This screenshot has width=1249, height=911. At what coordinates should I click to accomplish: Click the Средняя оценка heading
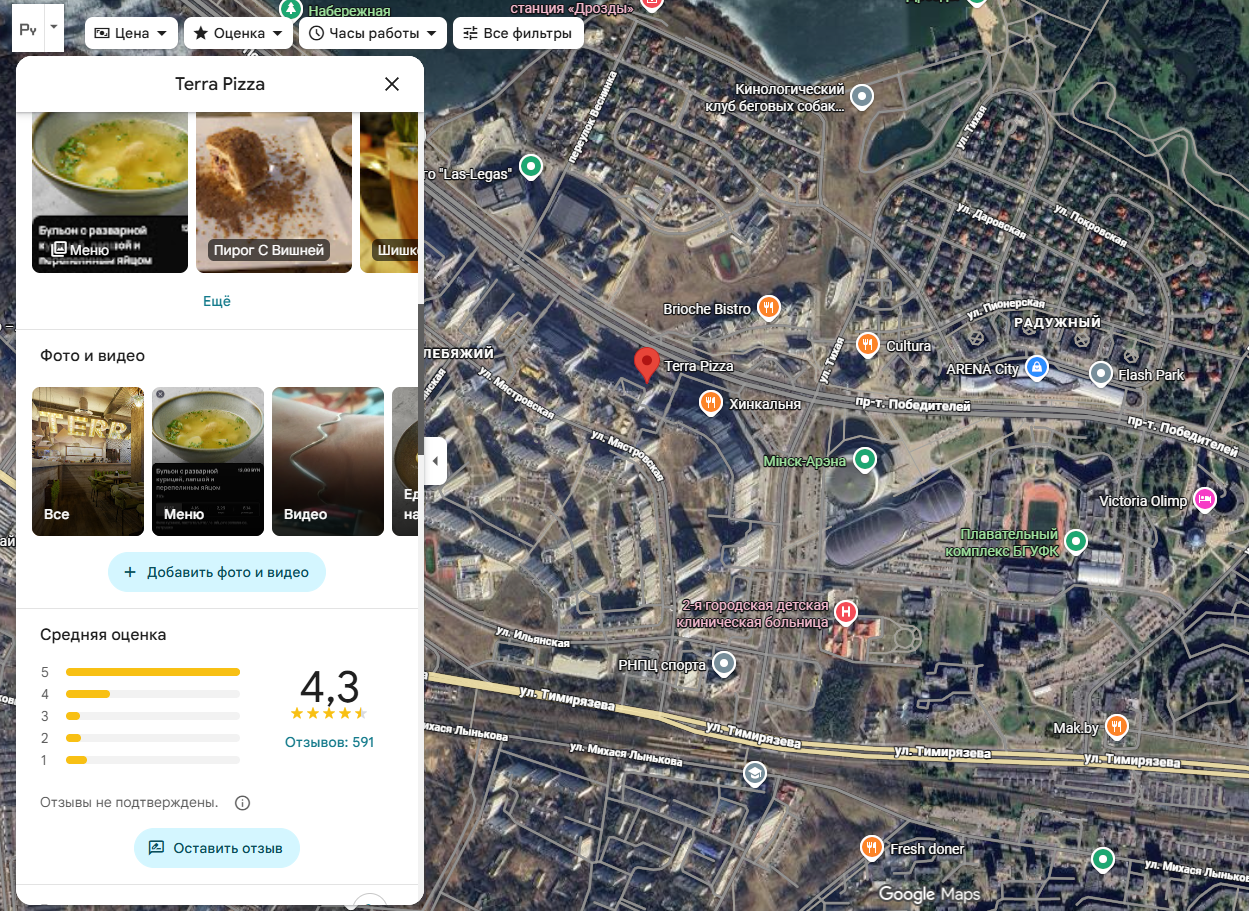[x=103, y=635]
